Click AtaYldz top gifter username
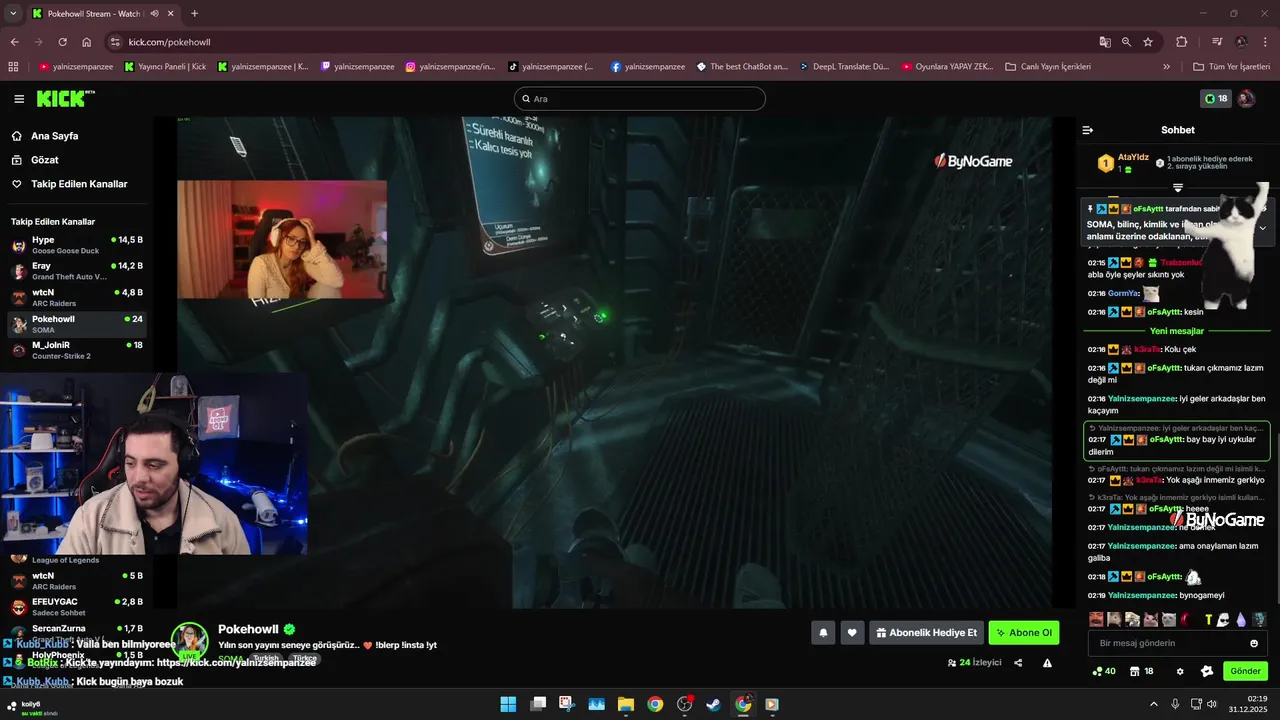 (1133, 157)
